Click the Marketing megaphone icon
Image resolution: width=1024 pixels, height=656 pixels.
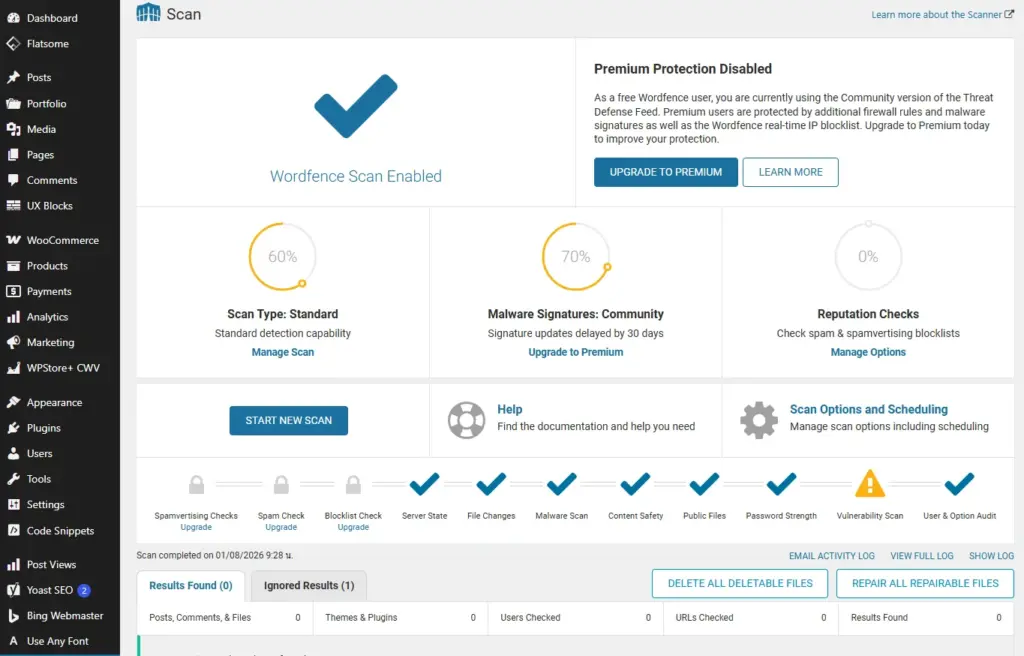click(13, 342)
